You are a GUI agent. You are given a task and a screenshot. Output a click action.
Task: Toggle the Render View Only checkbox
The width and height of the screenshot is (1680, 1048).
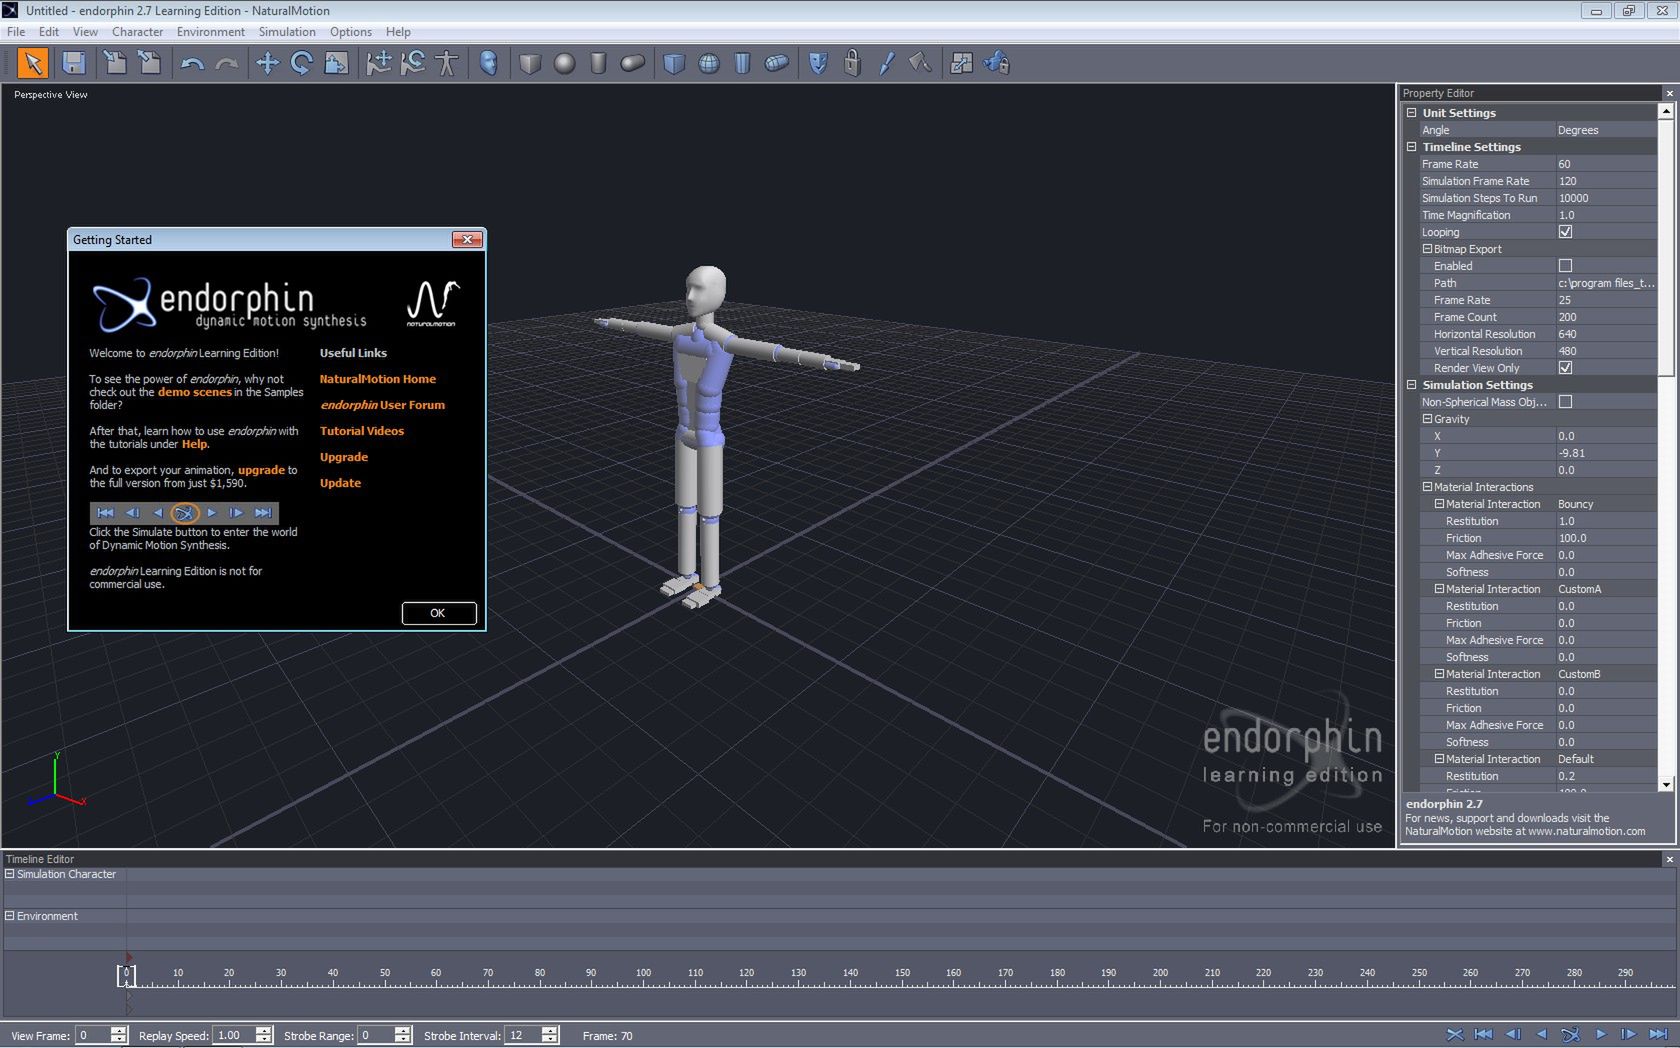click(1566, 368)
